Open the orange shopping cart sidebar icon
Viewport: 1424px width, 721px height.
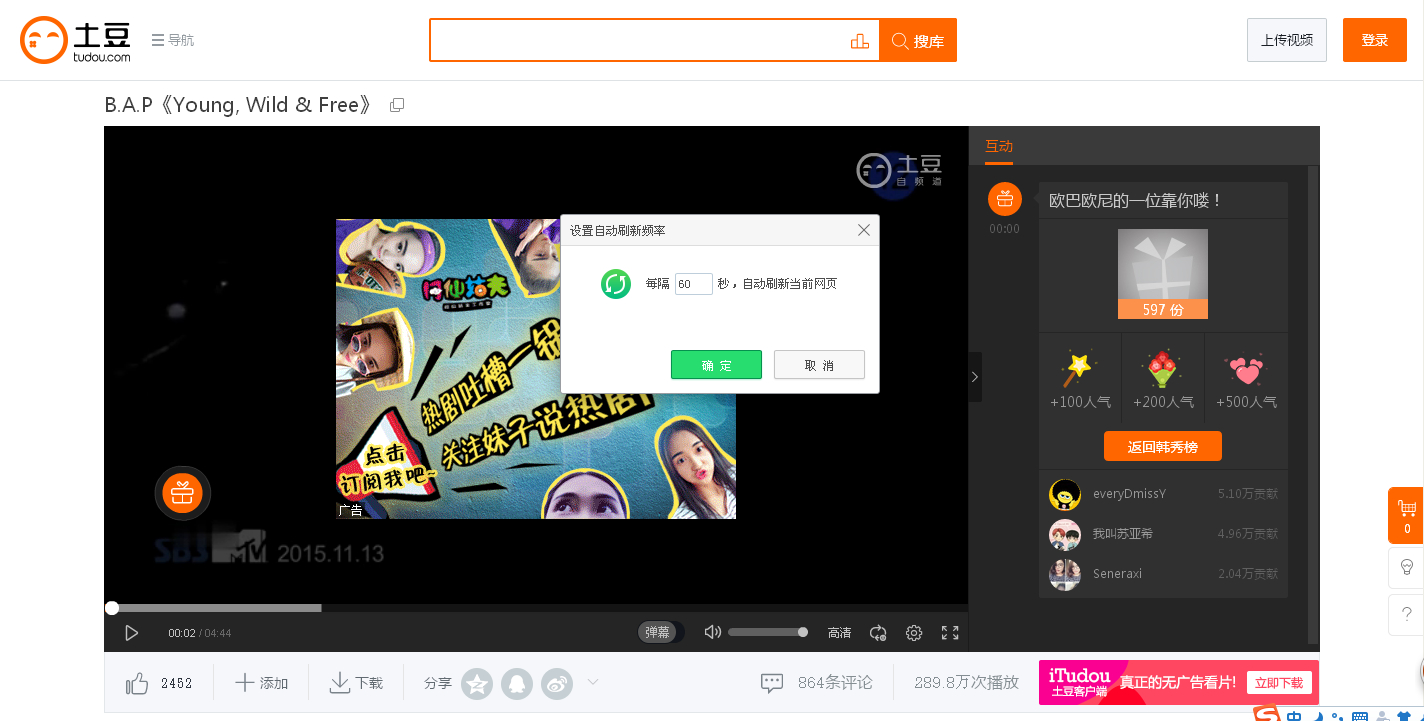point(1406,516)
